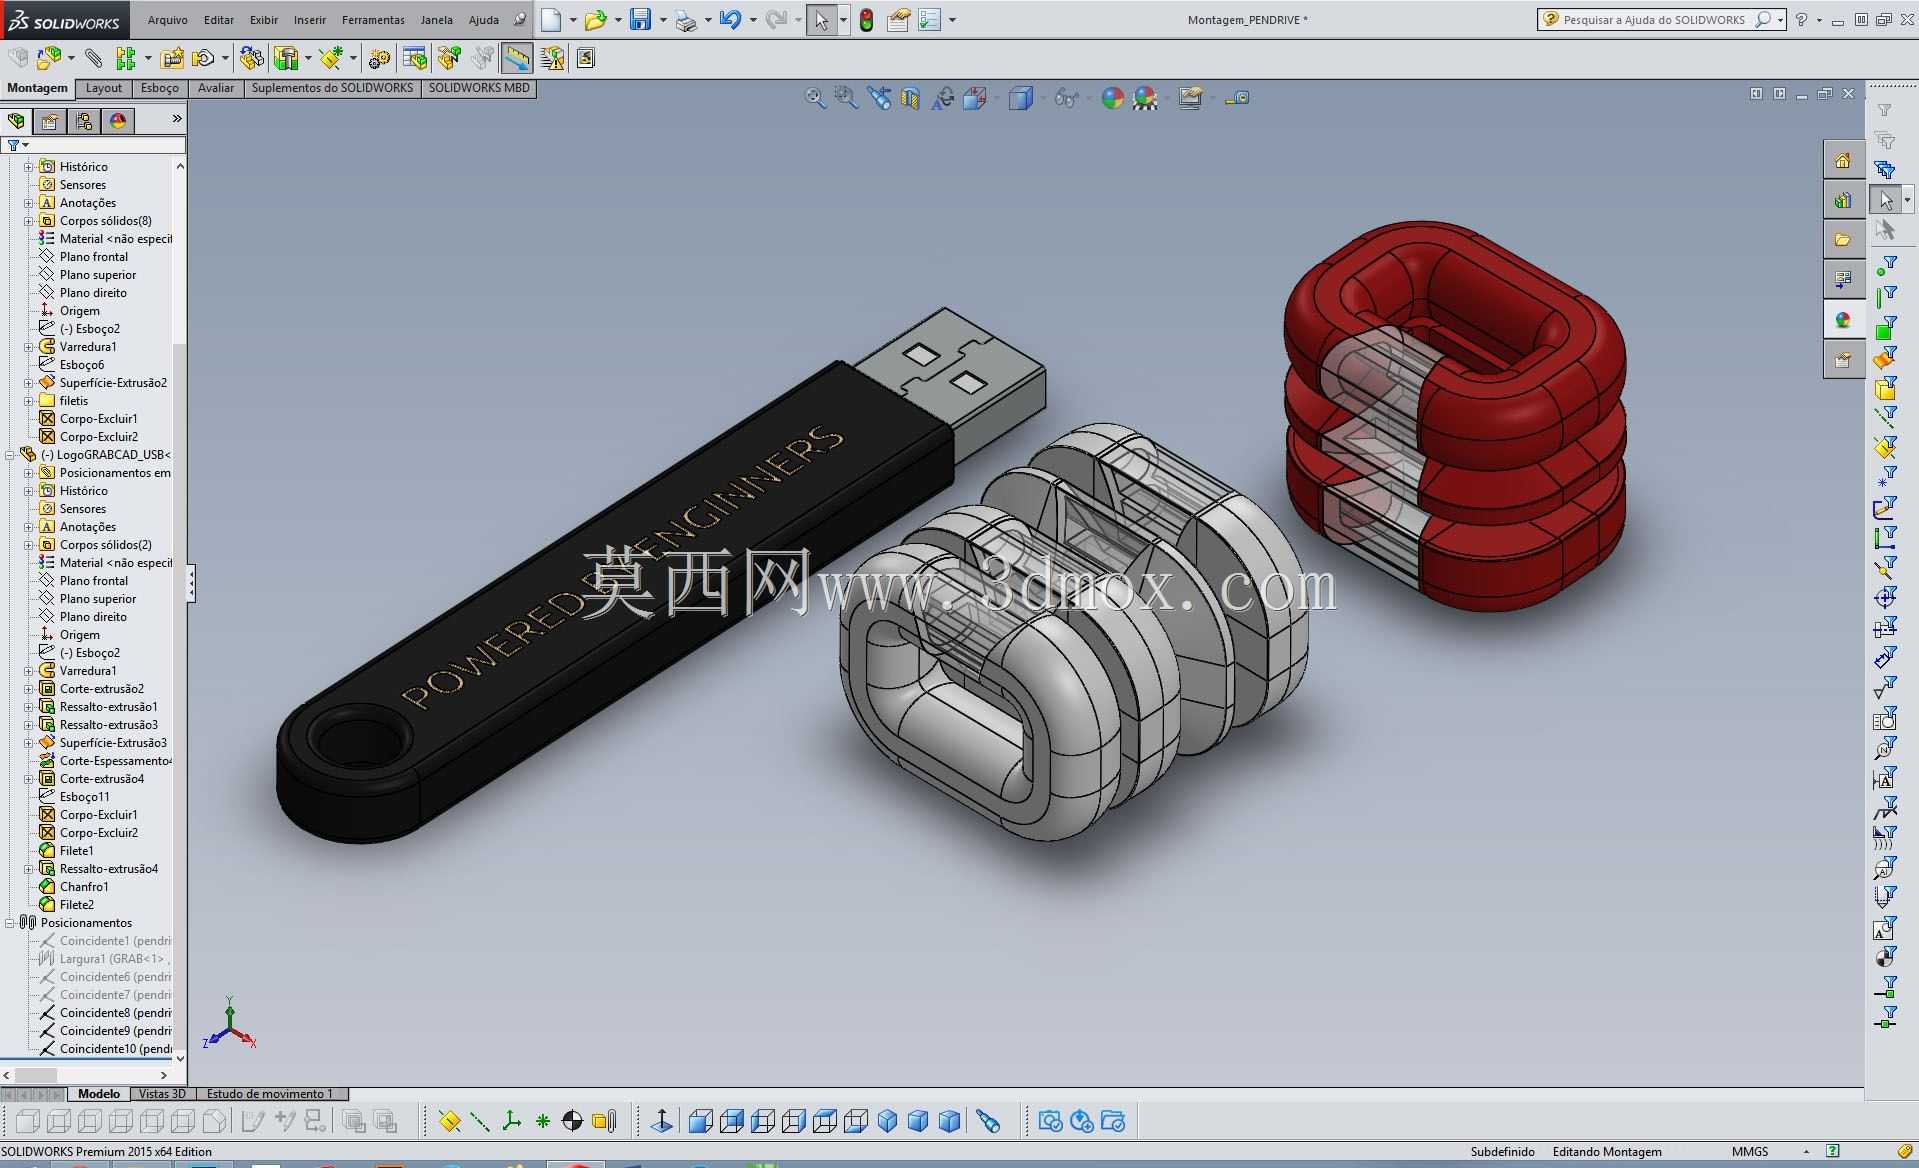The image size is (1919, 1168).
Task: Collapse the Posicionamentos mates folder
Action: click(x=10, y=923)
